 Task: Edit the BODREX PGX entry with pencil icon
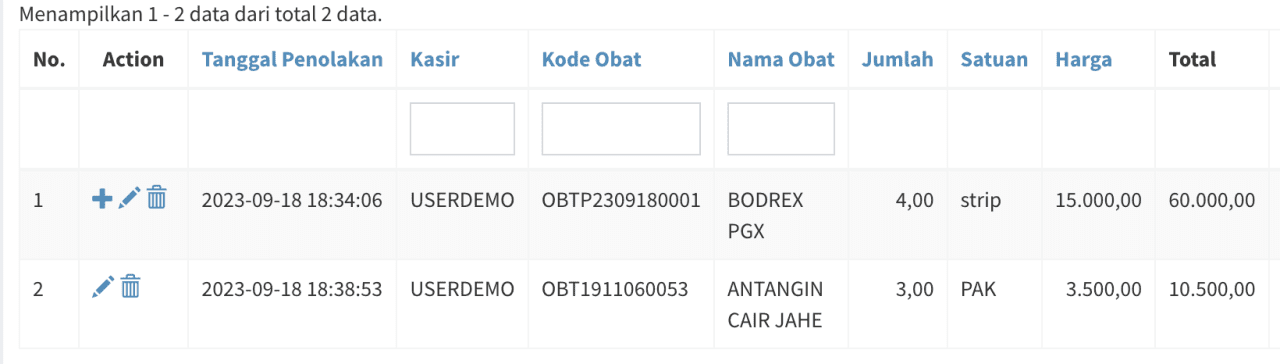[x=129, y=198]
